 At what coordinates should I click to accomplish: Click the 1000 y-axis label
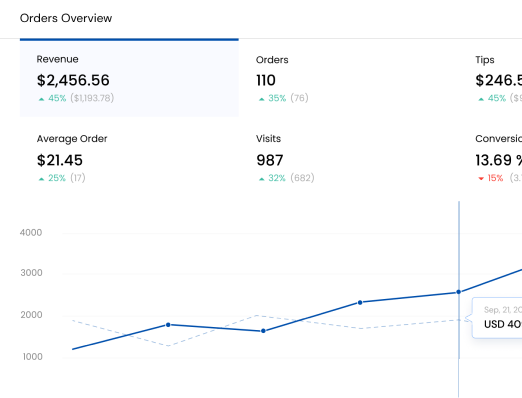[x=32, y=357]
